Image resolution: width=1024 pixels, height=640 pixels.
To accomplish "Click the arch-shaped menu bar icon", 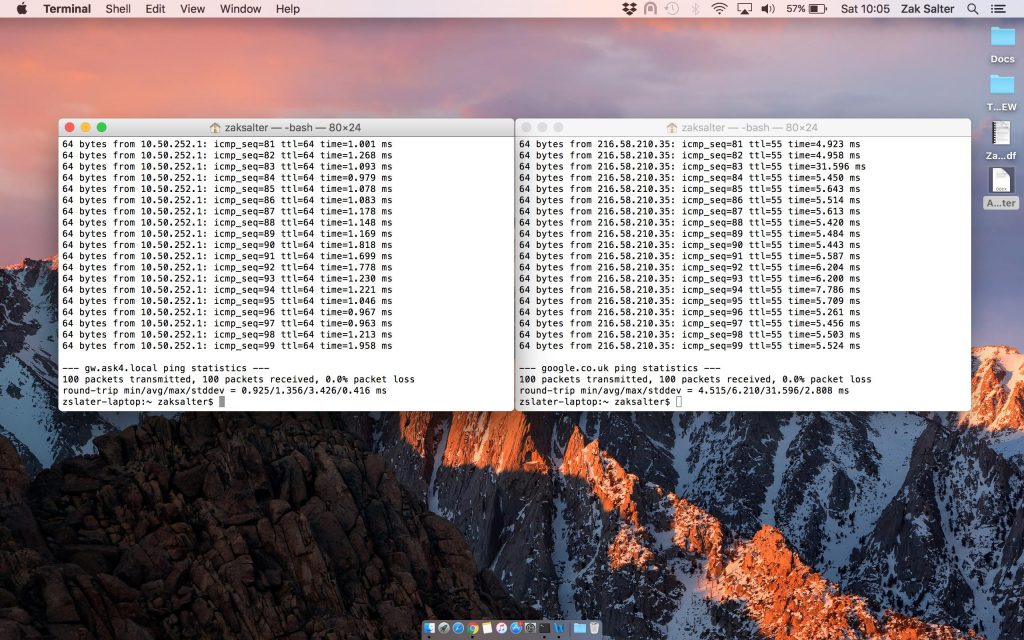I will pyautogui.click(x=650, y=8).
